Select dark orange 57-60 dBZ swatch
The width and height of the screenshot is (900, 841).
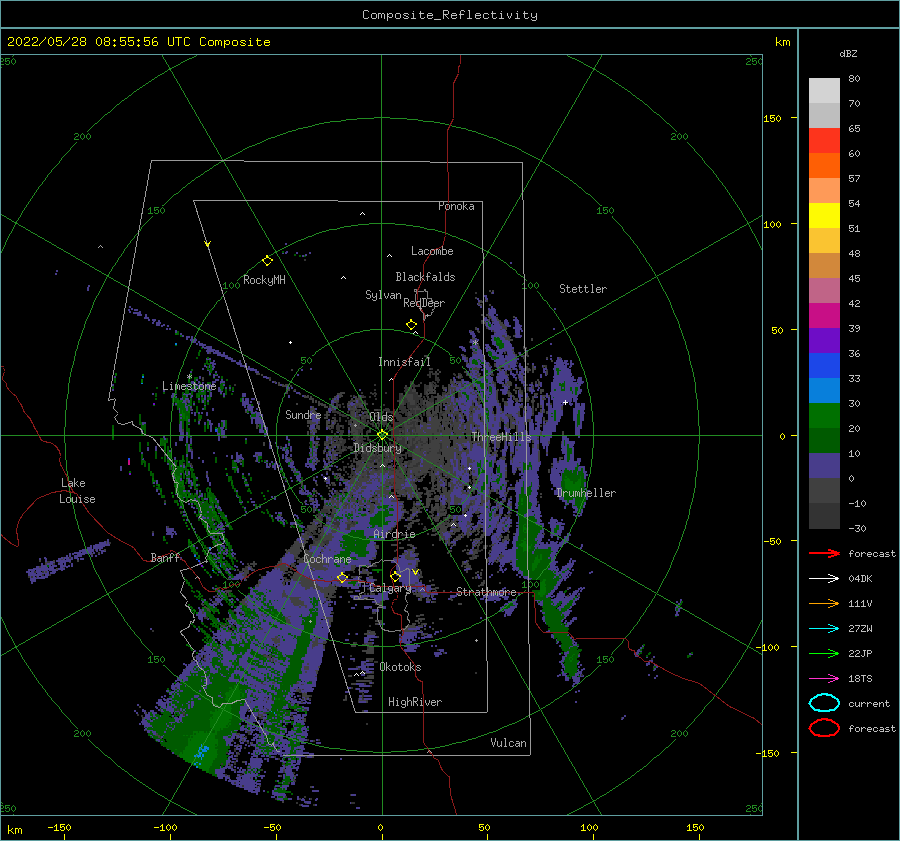pos(824,165)
